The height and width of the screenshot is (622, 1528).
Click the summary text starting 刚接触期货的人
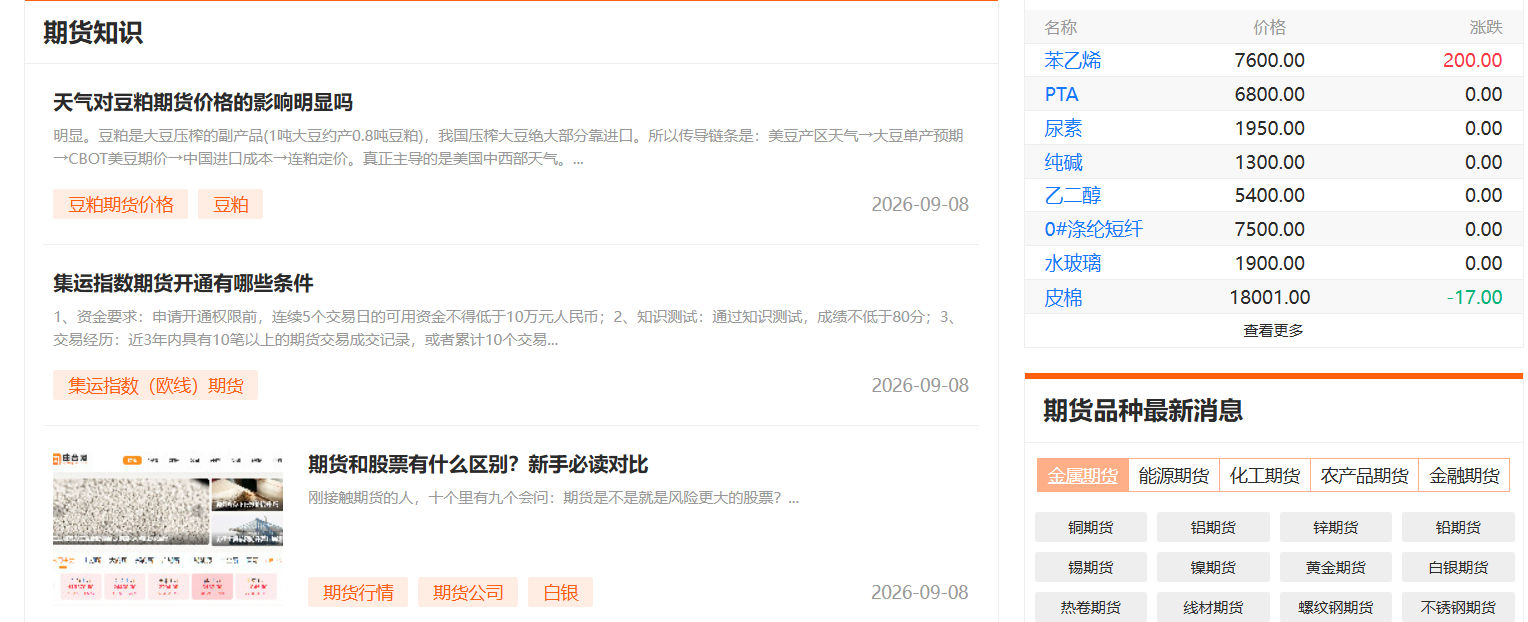[x=554, y=497]
